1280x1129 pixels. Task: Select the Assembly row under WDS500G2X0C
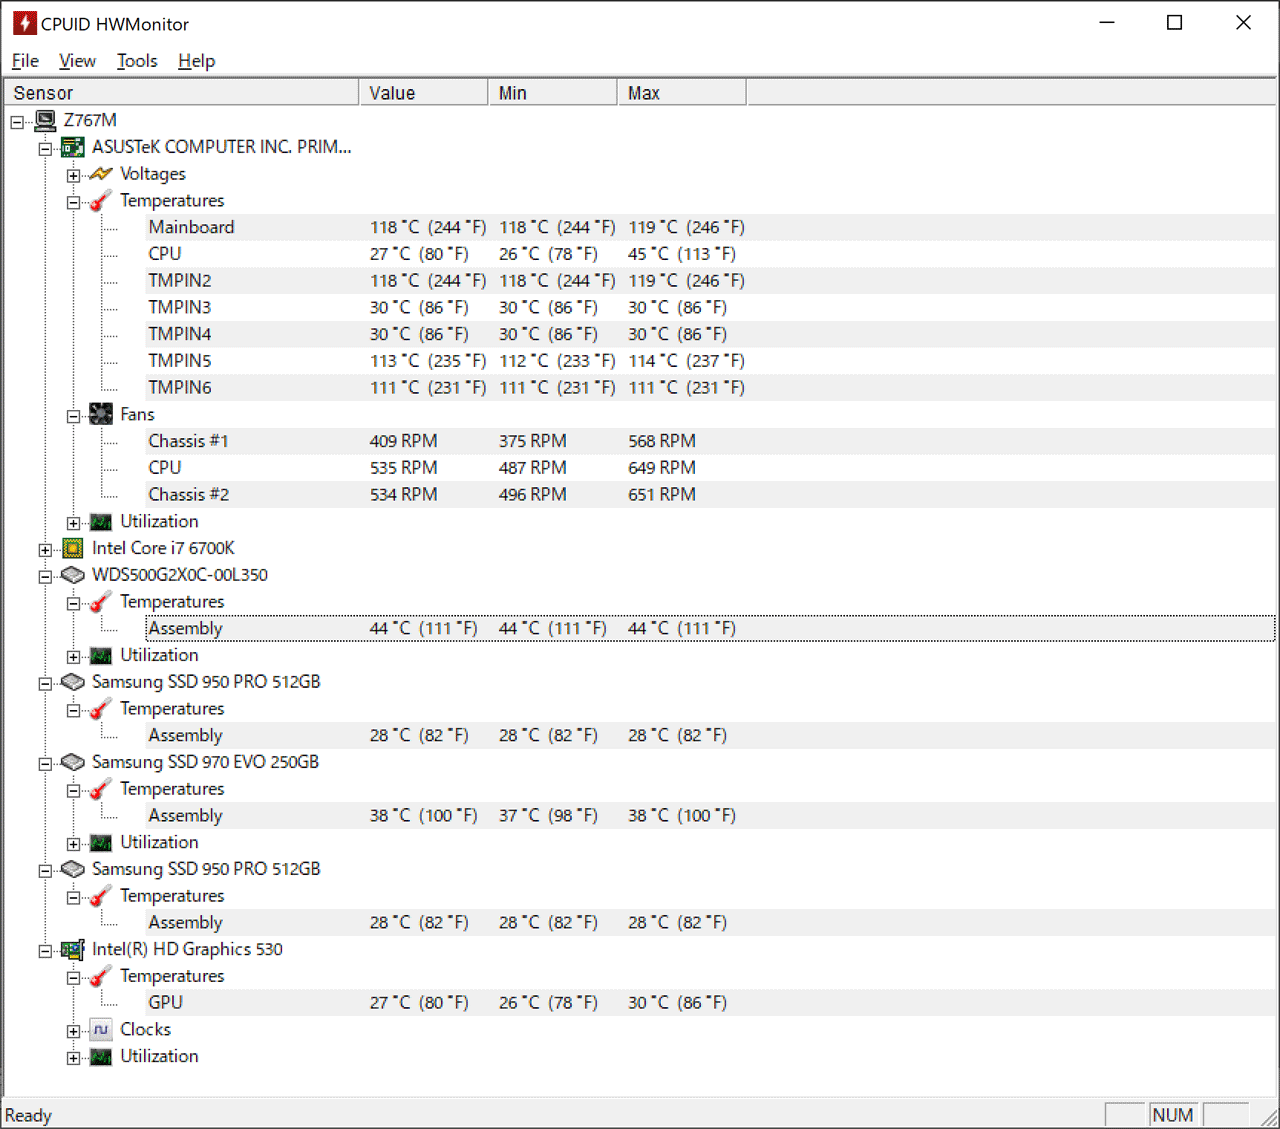[x=710, y=628]
